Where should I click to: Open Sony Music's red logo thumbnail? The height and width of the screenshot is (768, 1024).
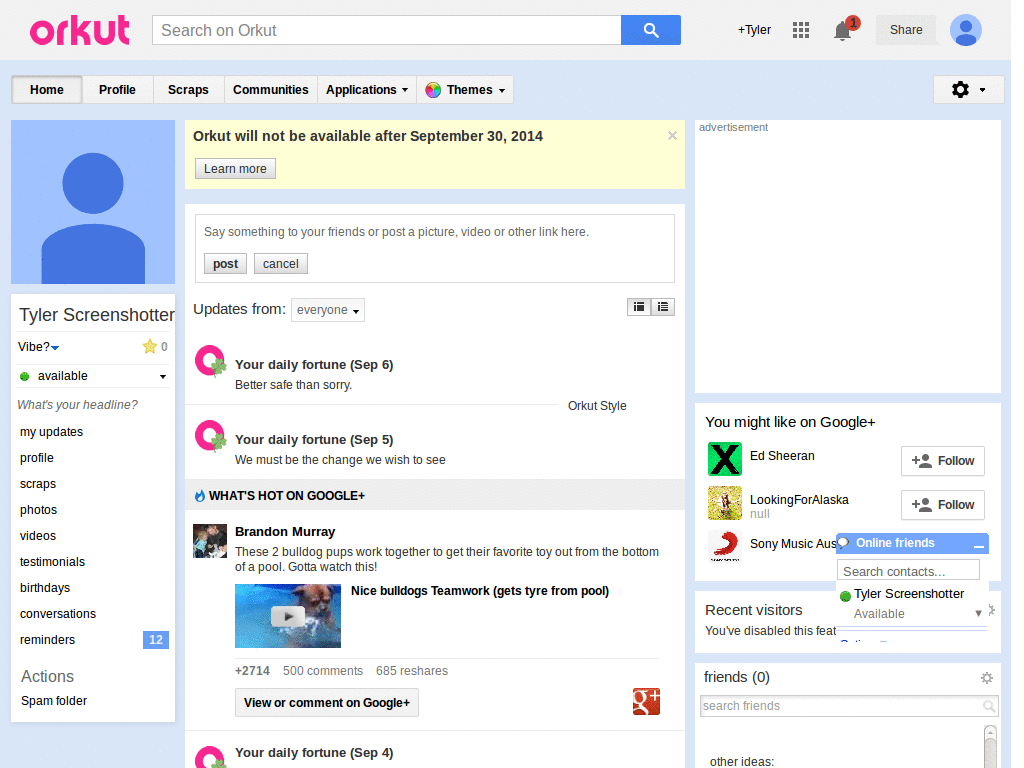pyautogui.click(x=725, y=546)
